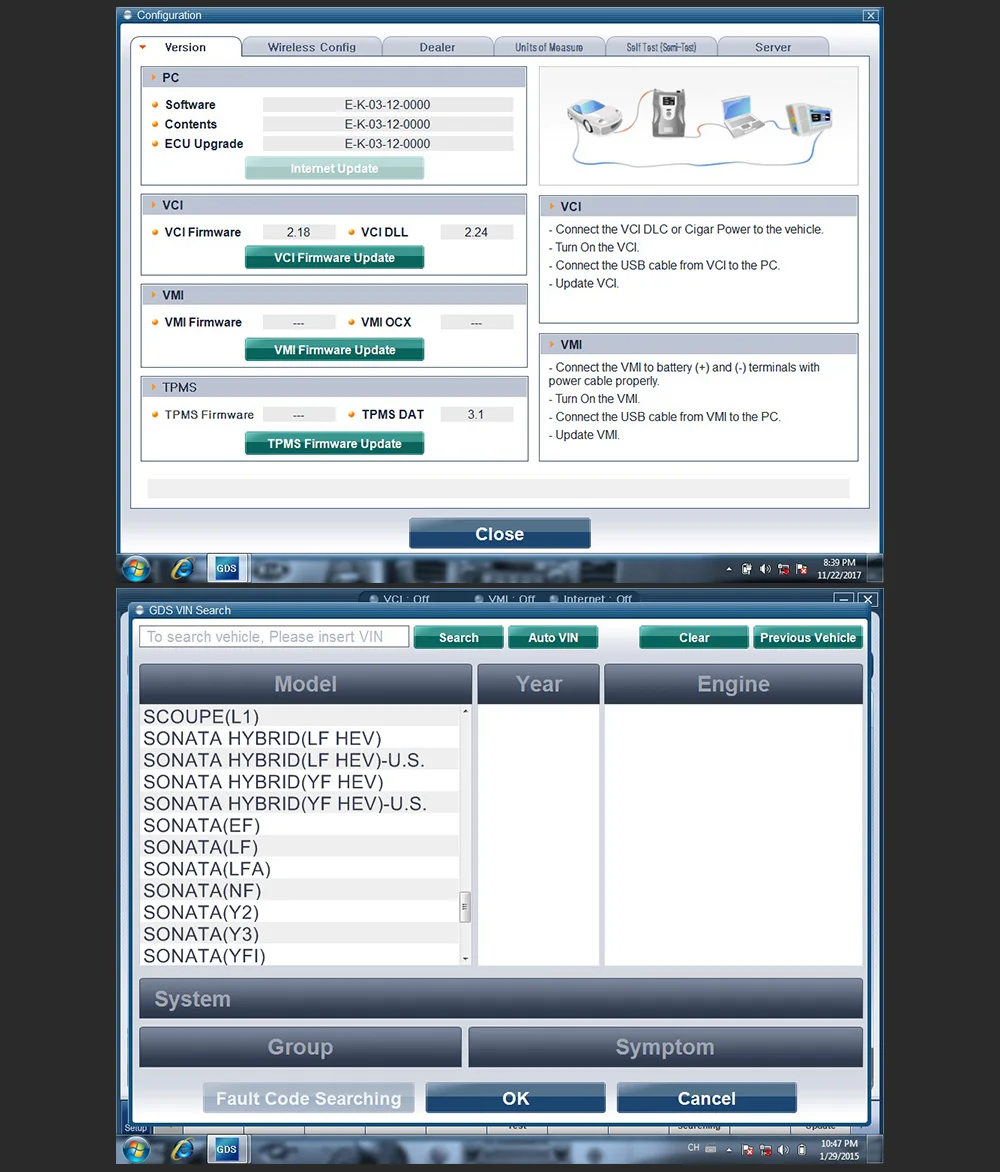Screen dimensions: 1000x1172
Task: Click the Model list scrollbar thumb
Action: 465,907
